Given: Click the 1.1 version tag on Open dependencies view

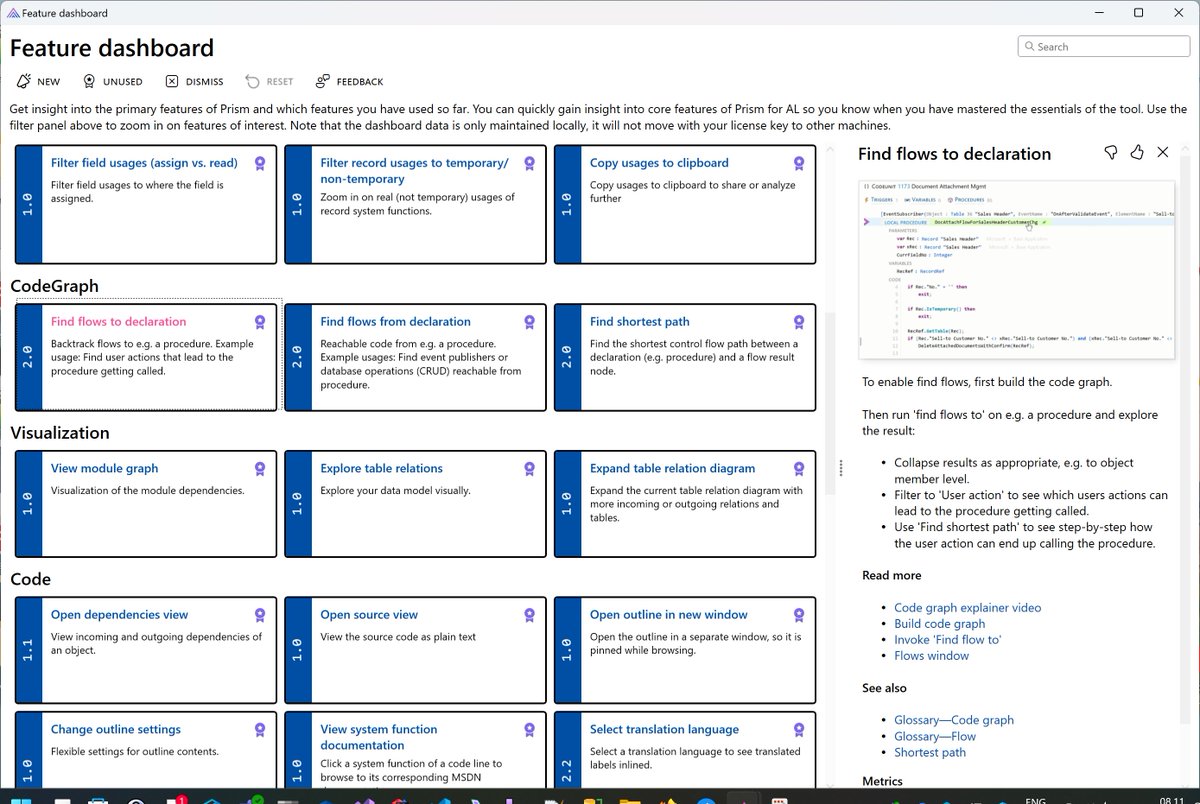Looking at the screenshot, I should pyautogui.click(x=28, y=650).
